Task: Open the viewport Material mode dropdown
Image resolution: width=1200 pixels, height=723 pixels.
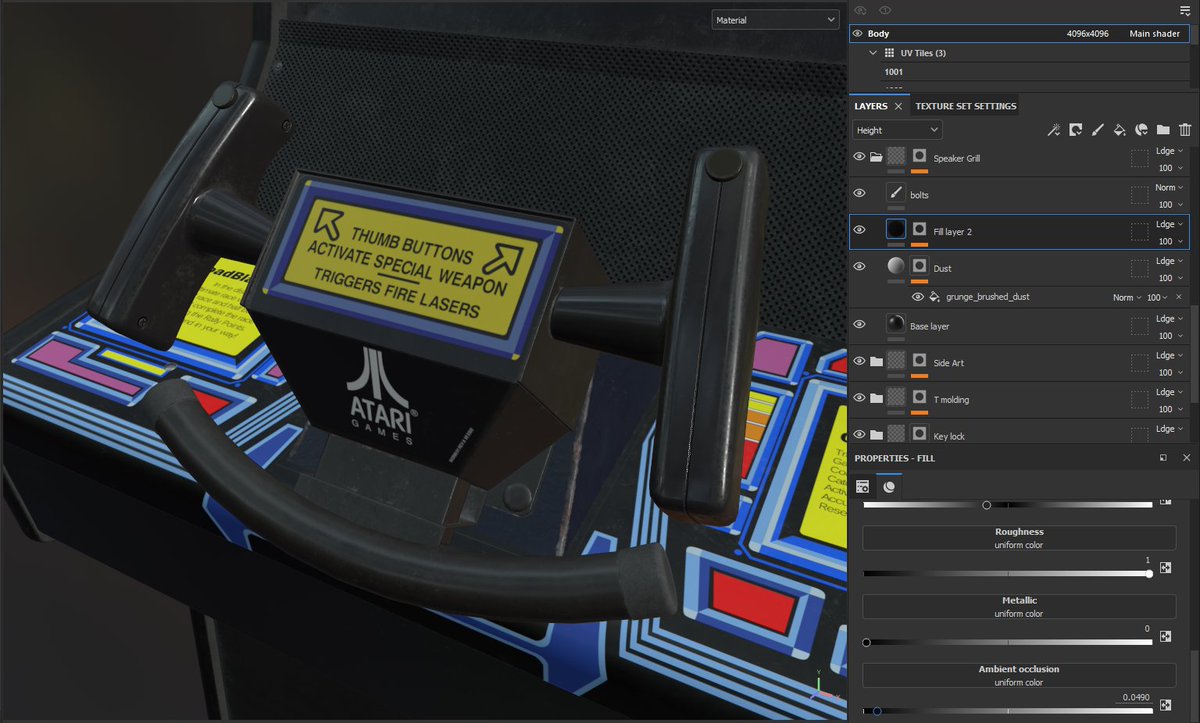Action: tap(775, 19)
